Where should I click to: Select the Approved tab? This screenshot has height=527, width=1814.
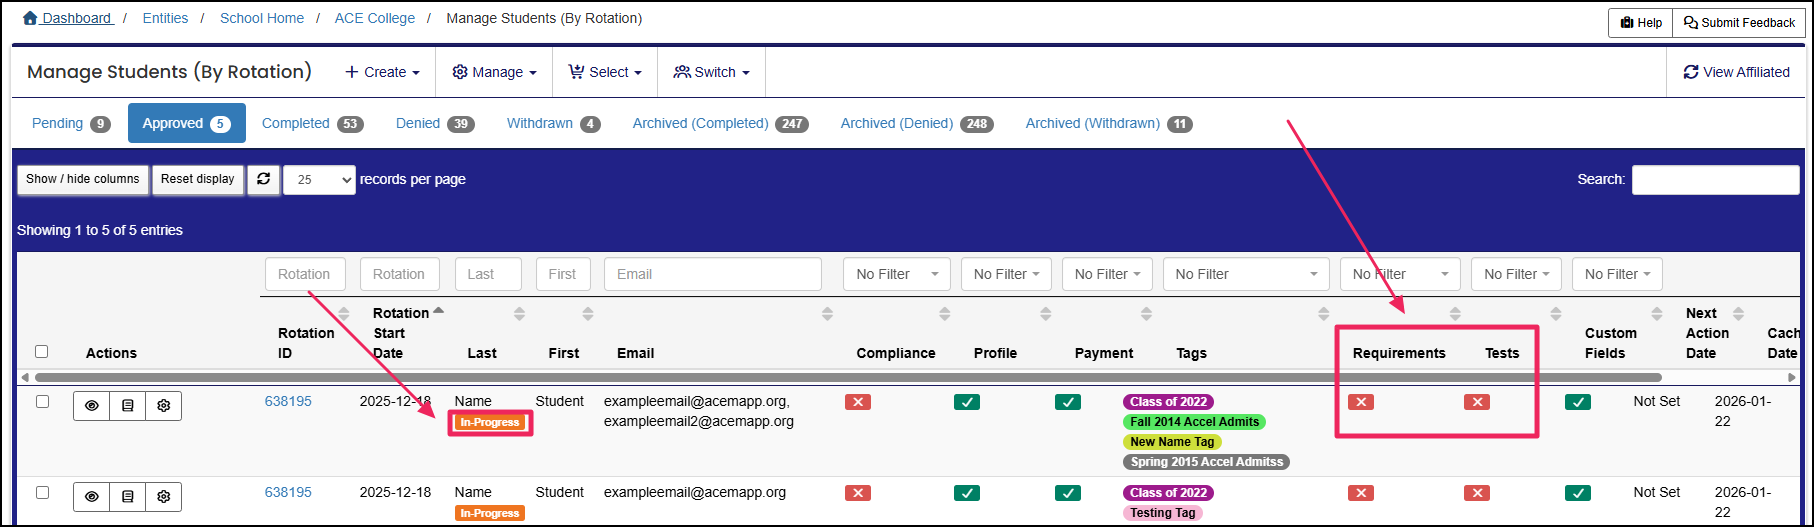[x=186, y=123]
